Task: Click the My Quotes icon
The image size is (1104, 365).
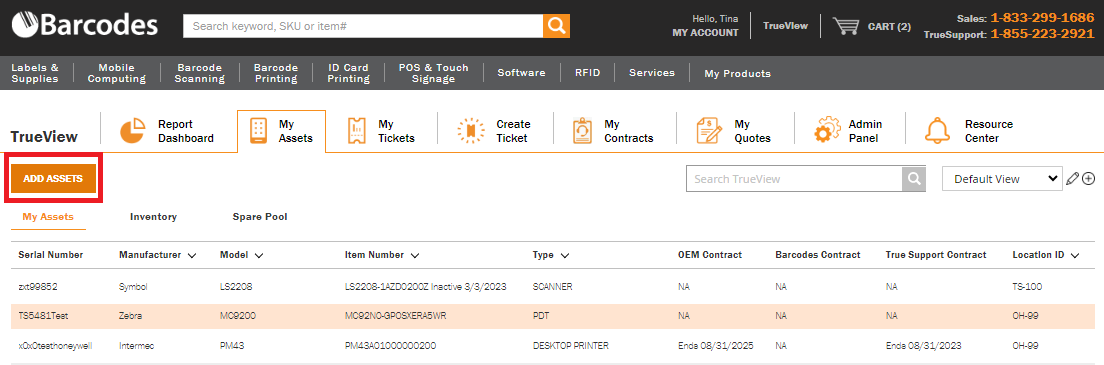Action: pos(709,131)
